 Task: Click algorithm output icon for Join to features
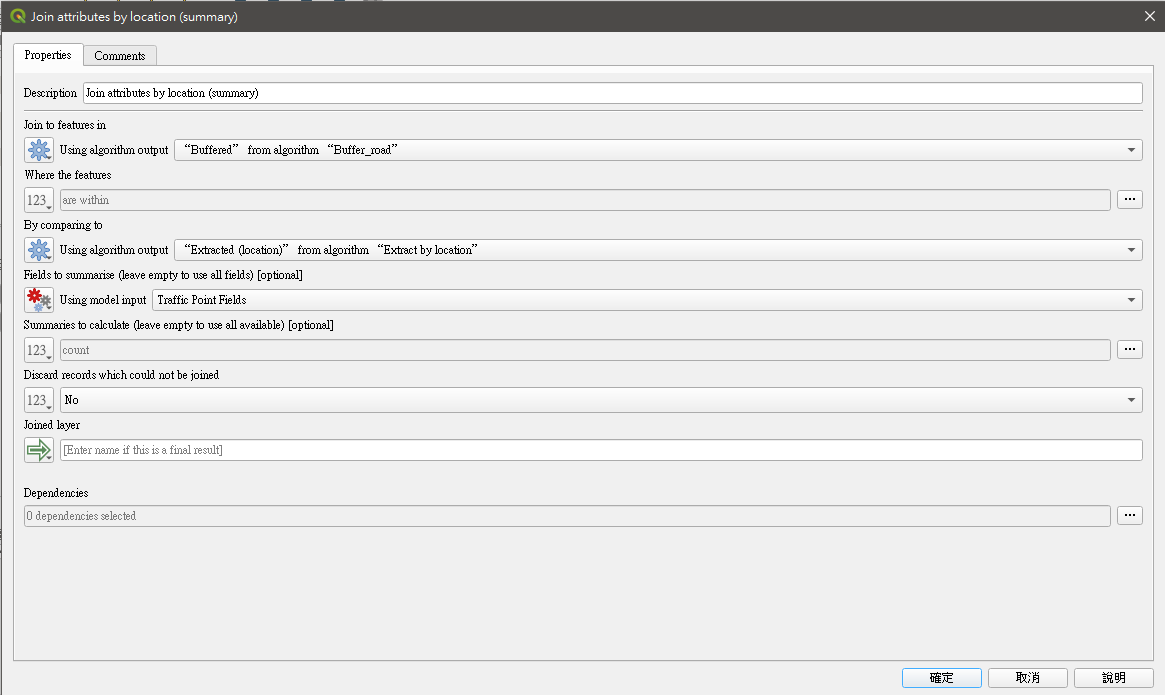point(39,150)
